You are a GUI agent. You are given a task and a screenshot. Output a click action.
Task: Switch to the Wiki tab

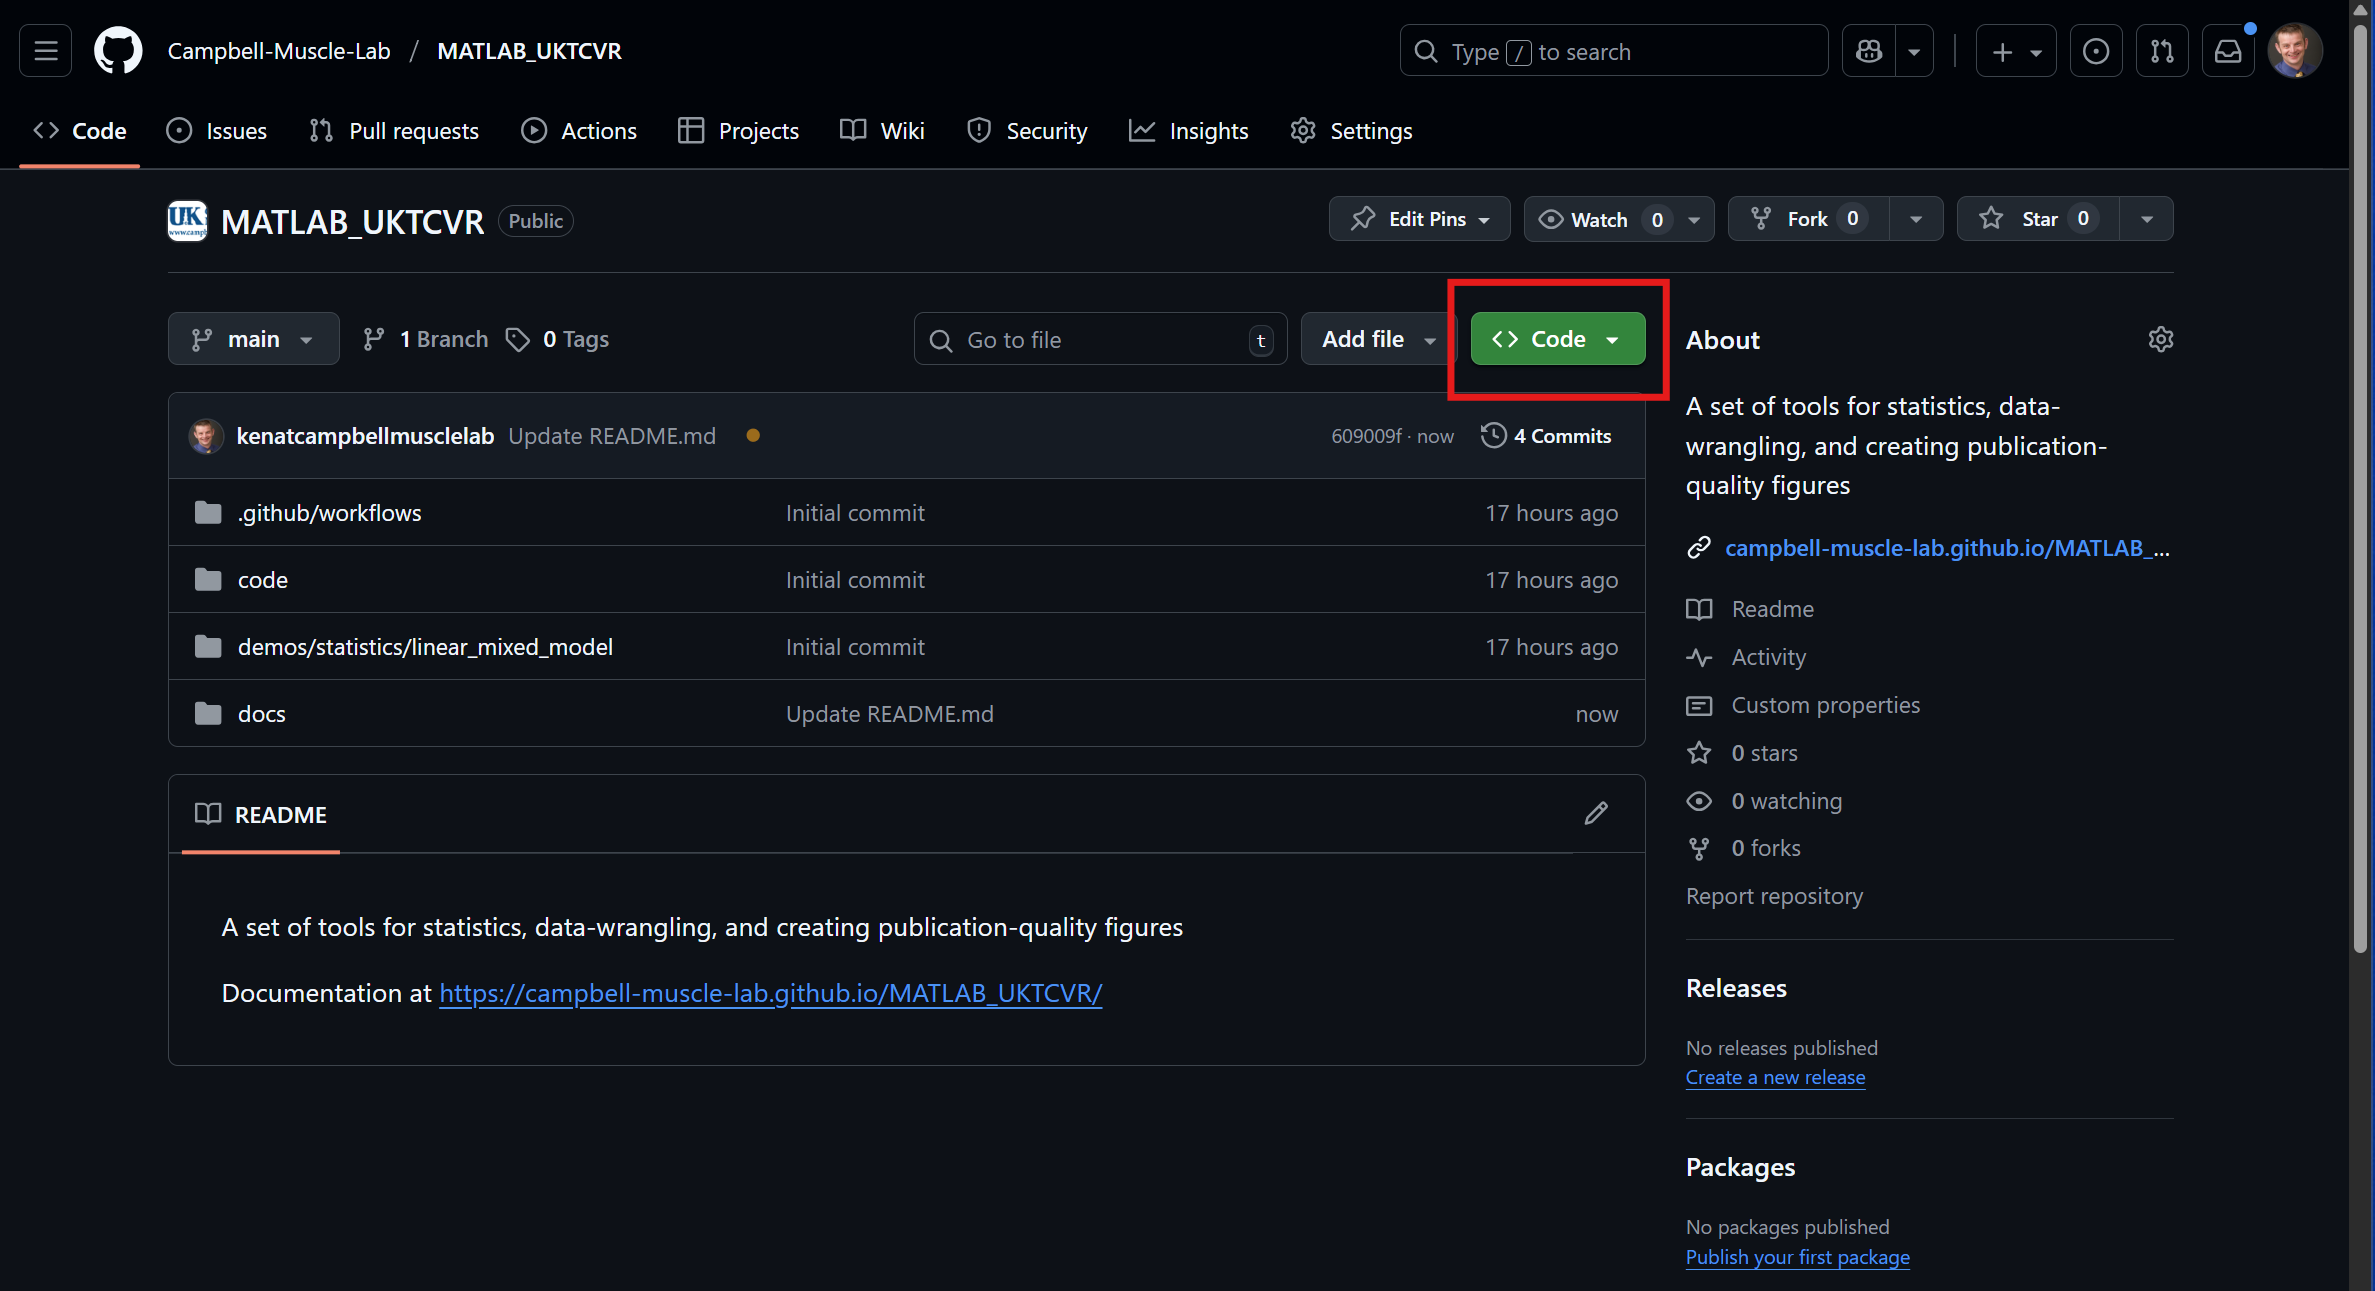tap(882, 131)
